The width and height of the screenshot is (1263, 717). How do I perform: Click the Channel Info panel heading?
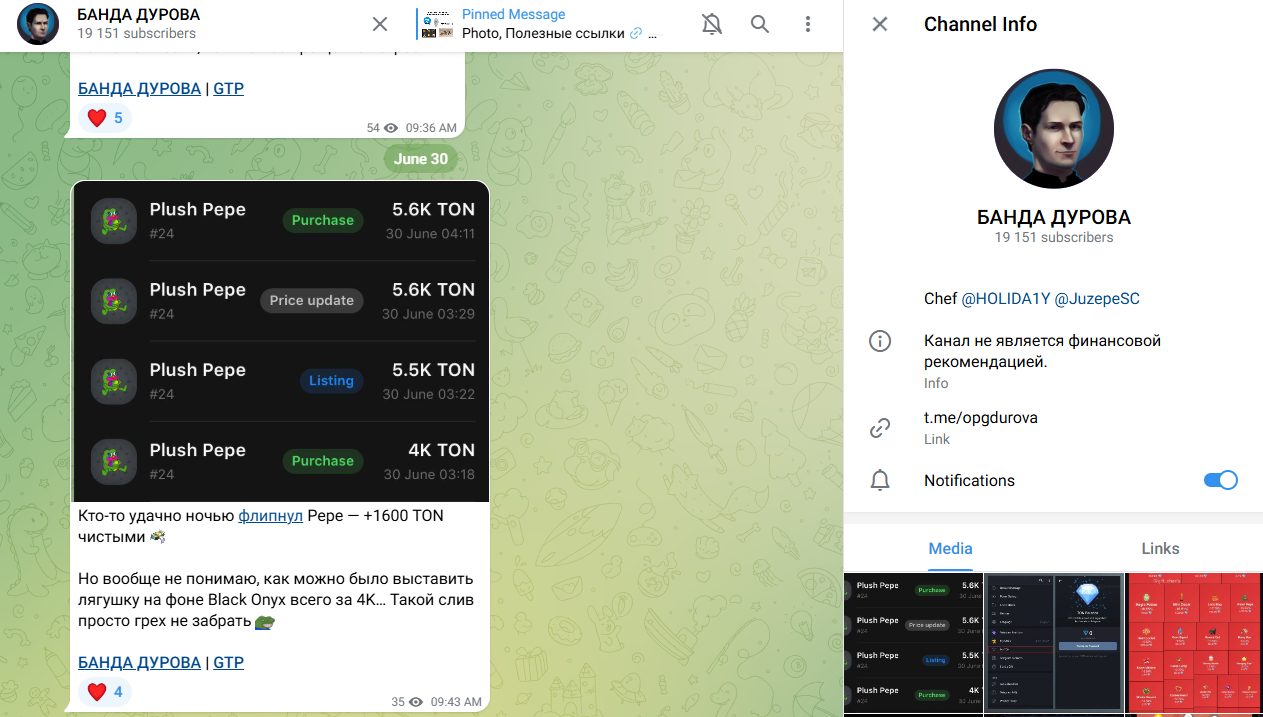(980, 24)
